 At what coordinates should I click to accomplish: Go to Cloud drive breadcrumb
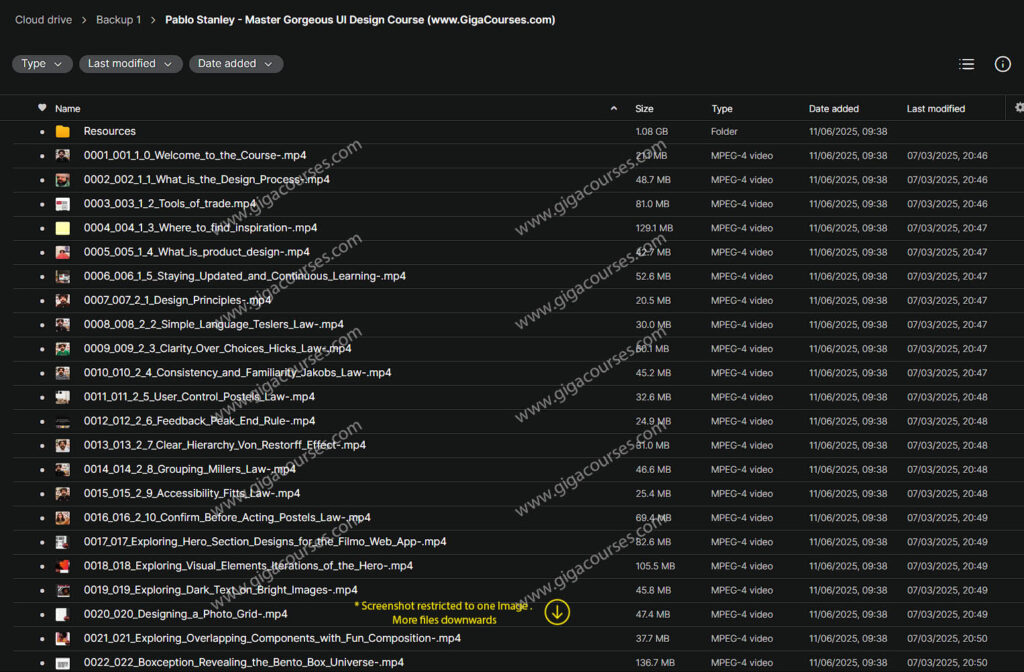coord(43,20)
